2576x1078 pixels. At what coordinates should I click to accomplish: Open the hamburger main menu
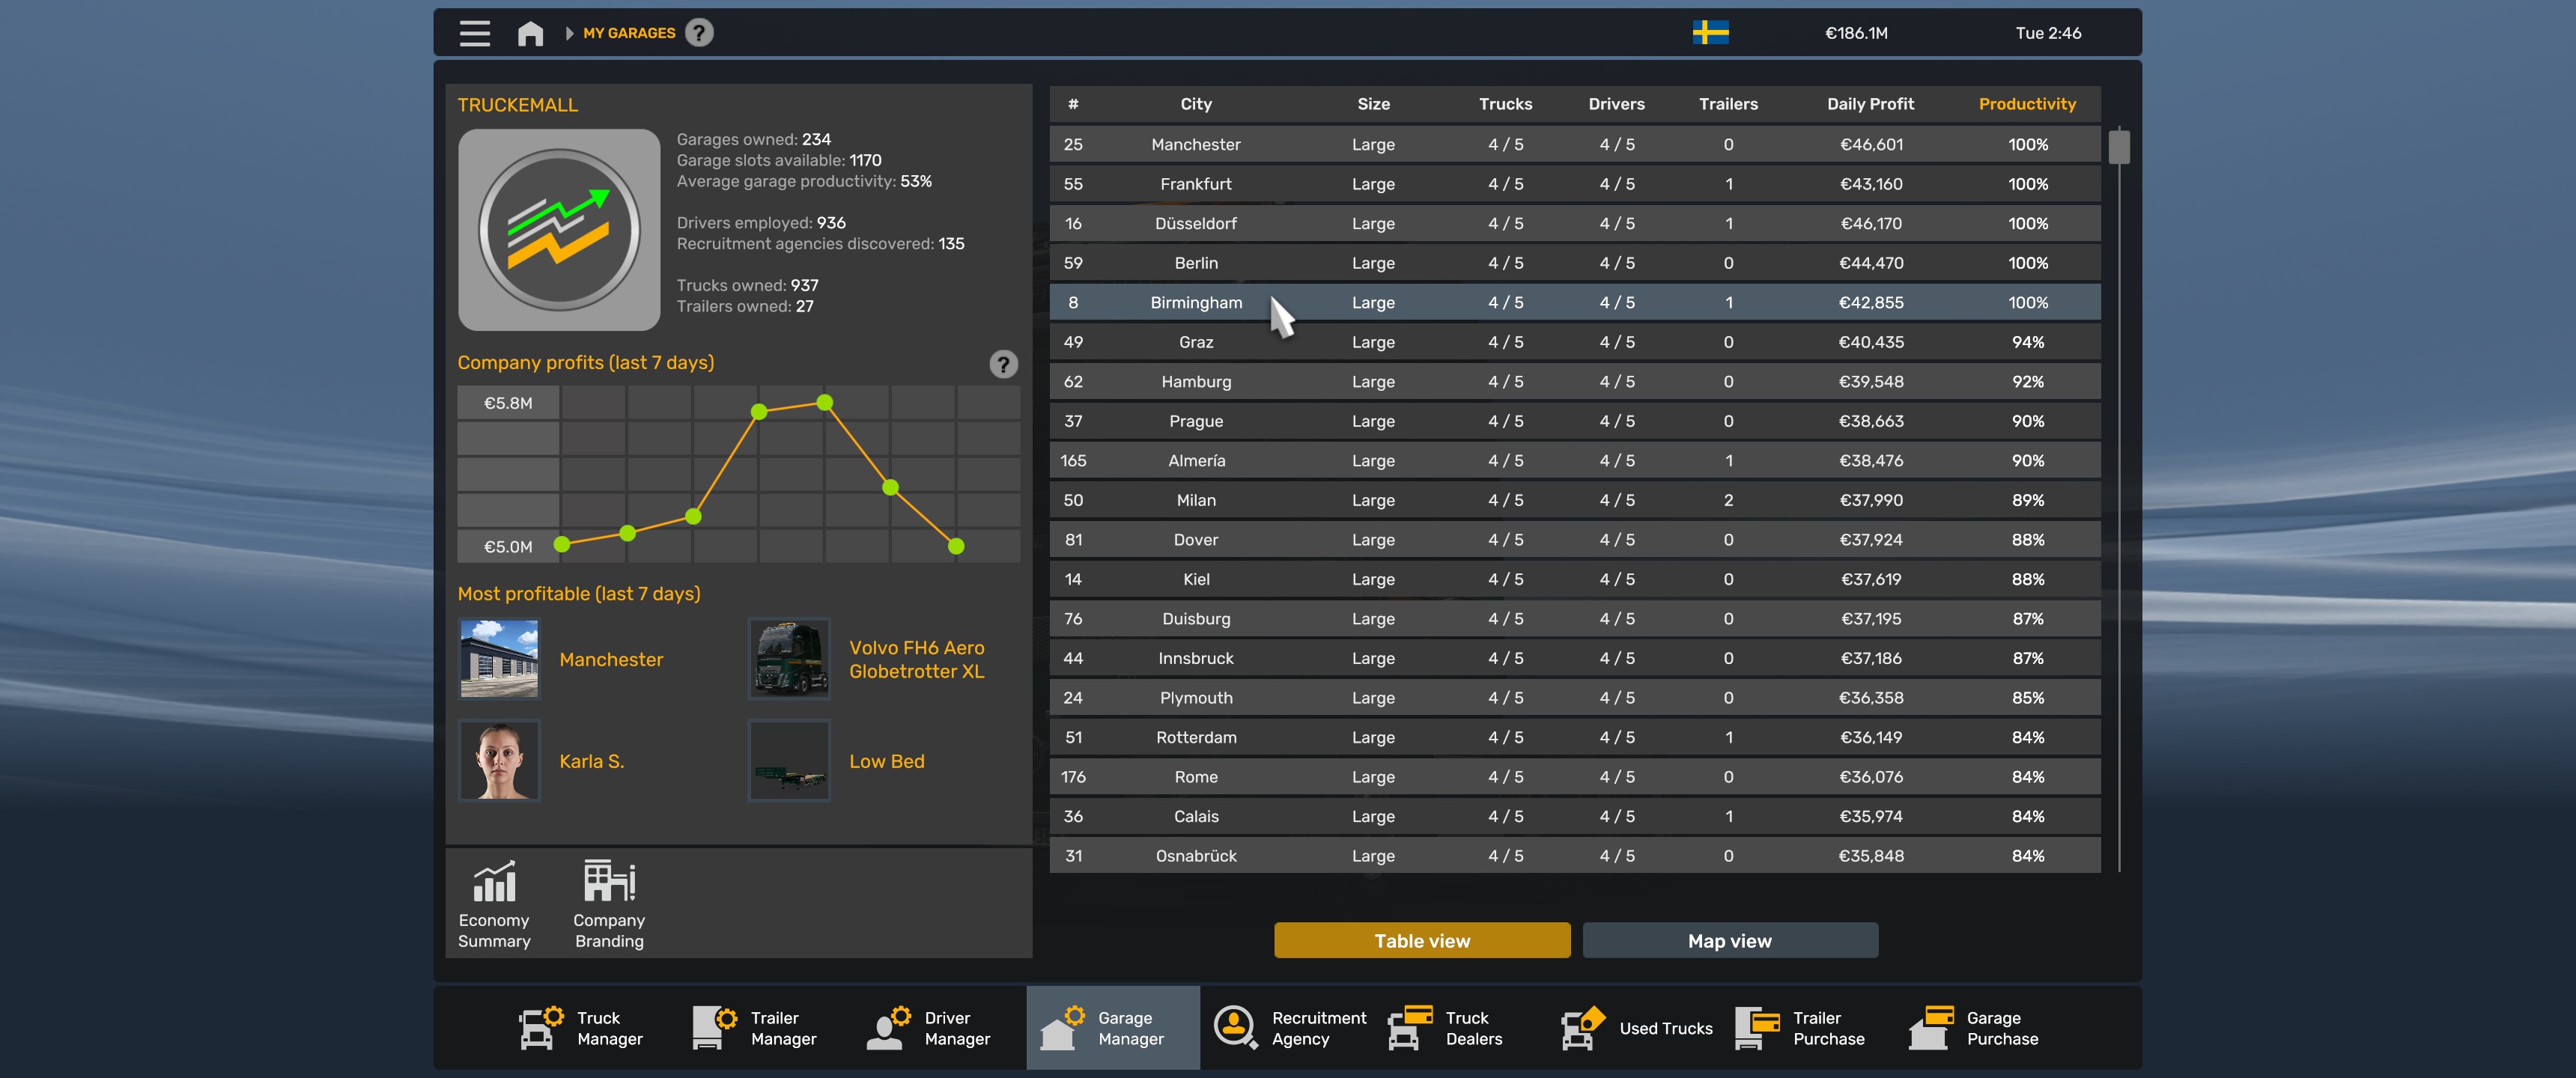(475, 33)
